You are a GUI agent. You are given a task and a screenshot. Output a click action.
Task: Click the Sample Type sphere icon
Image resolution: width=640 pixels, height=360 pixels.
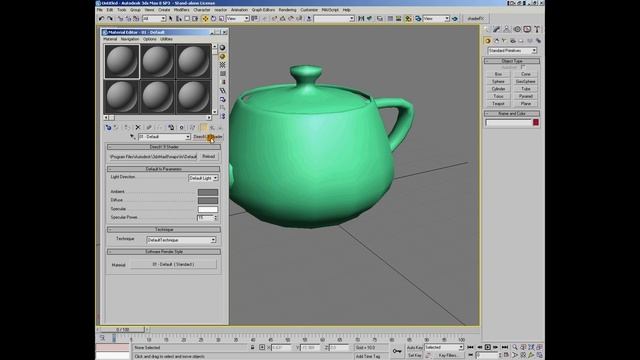point(222,48)
